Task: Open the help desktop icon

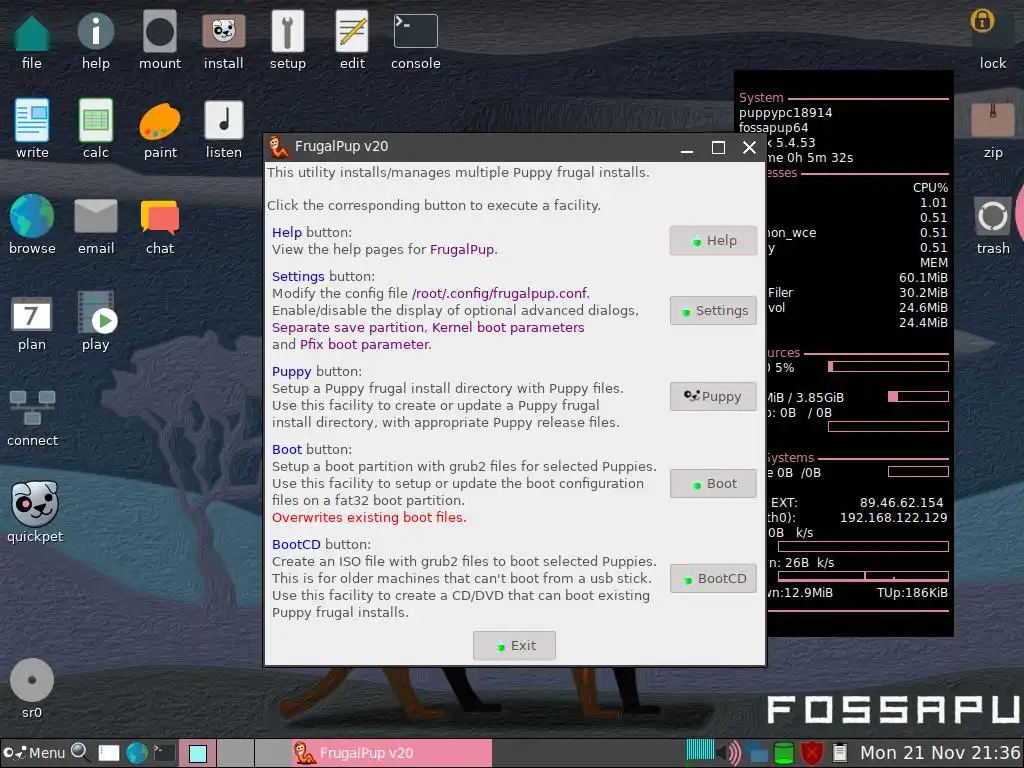Action: tap(95, 31)
